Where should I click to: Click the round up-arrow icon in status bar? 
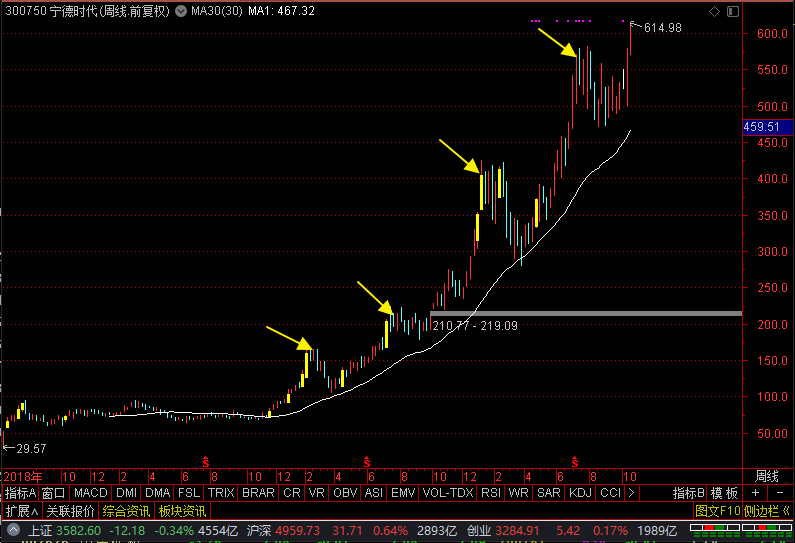(x=13, y=531)
